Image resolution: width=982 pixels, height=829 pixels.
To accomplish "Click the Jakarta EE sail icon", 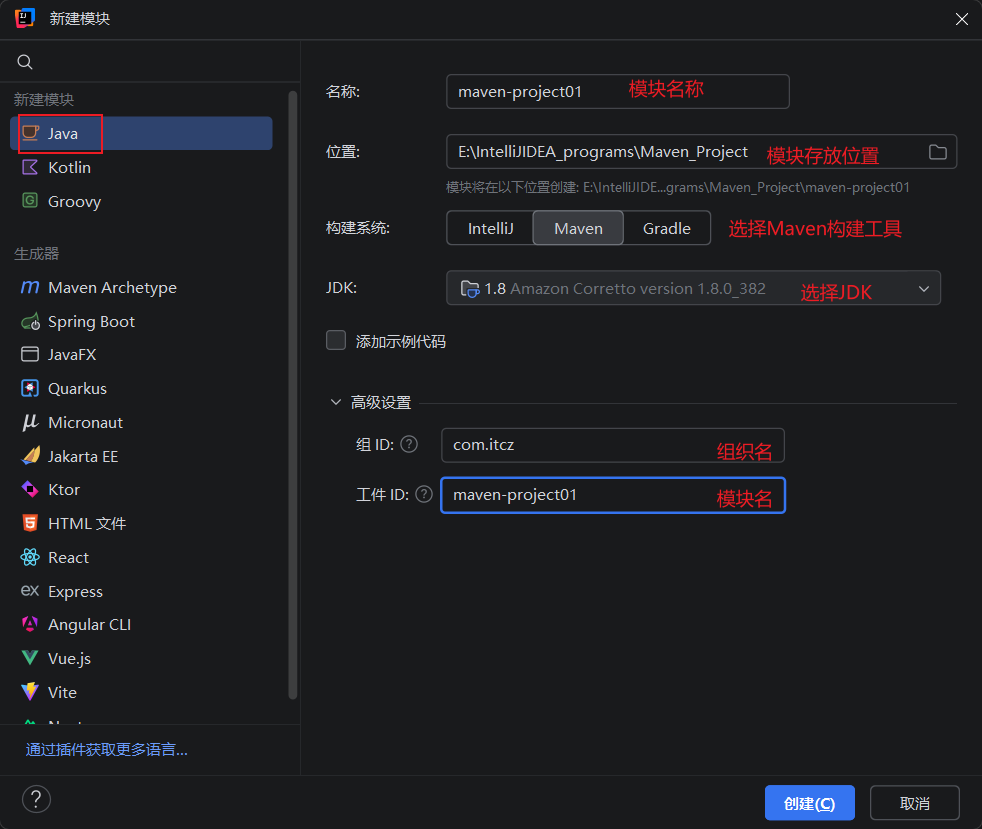I will [30, 456].
